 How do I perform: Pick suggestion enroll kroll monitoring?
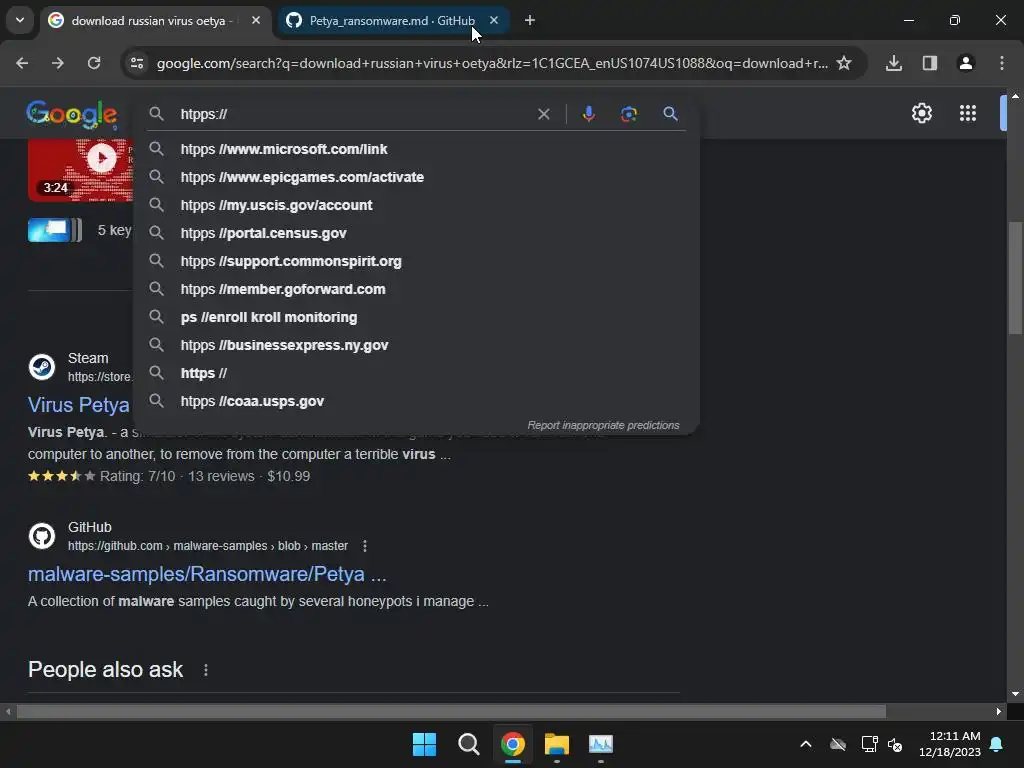pos(417,317)
